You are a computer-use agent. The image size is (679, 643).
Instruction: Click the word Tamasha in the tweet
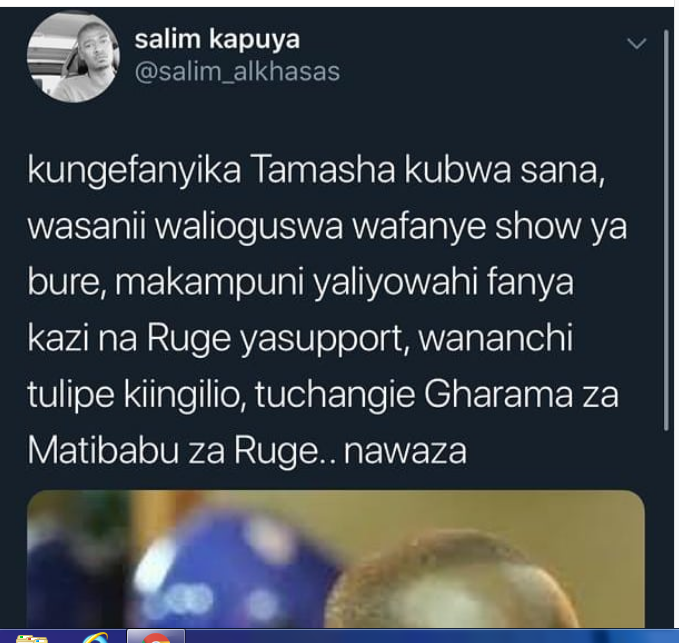click(x=323, y=170)
